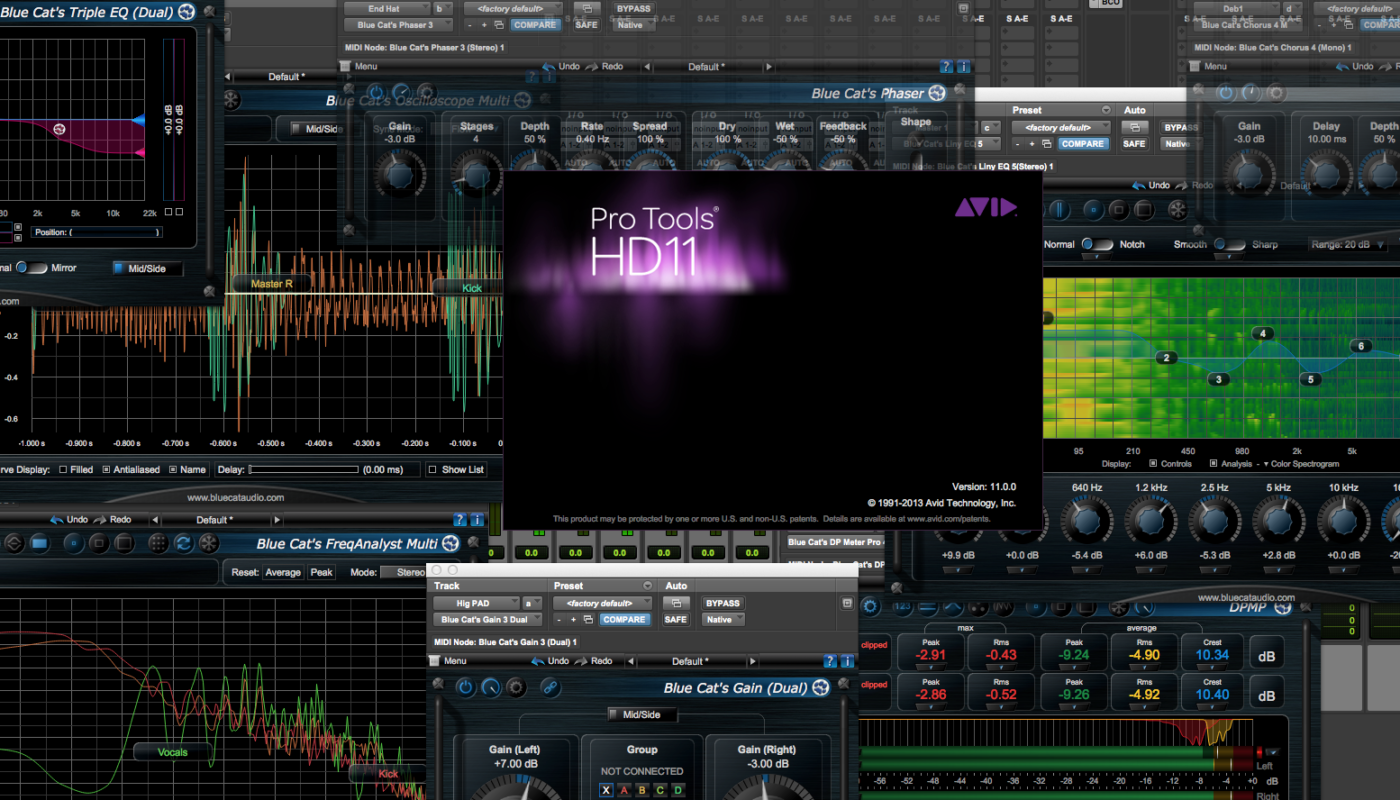Open factory default preset dropdown in Gain window
The height and width of the screenshot is (800, 1400).
(602, 603)
